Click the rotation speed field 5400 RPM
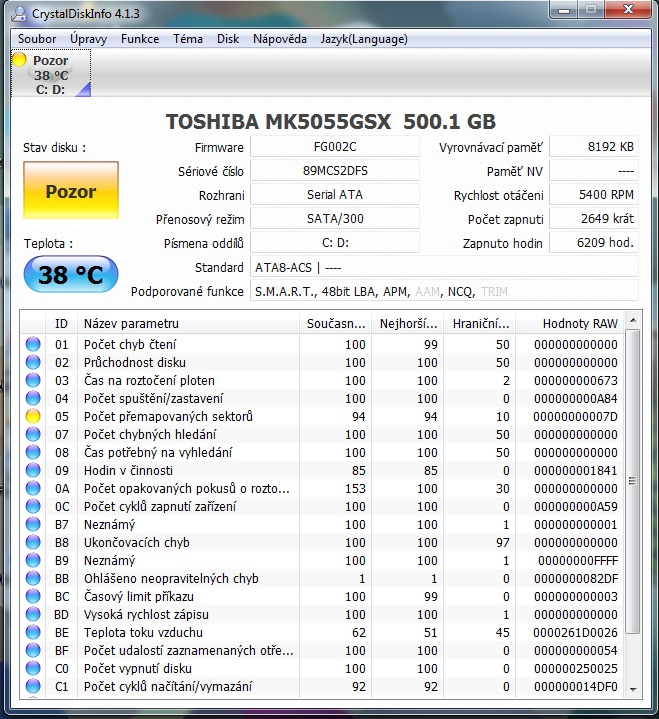Image resolution: width=659 pixels, height=719 pixels. pyautogui.click(x=594, y=194)
